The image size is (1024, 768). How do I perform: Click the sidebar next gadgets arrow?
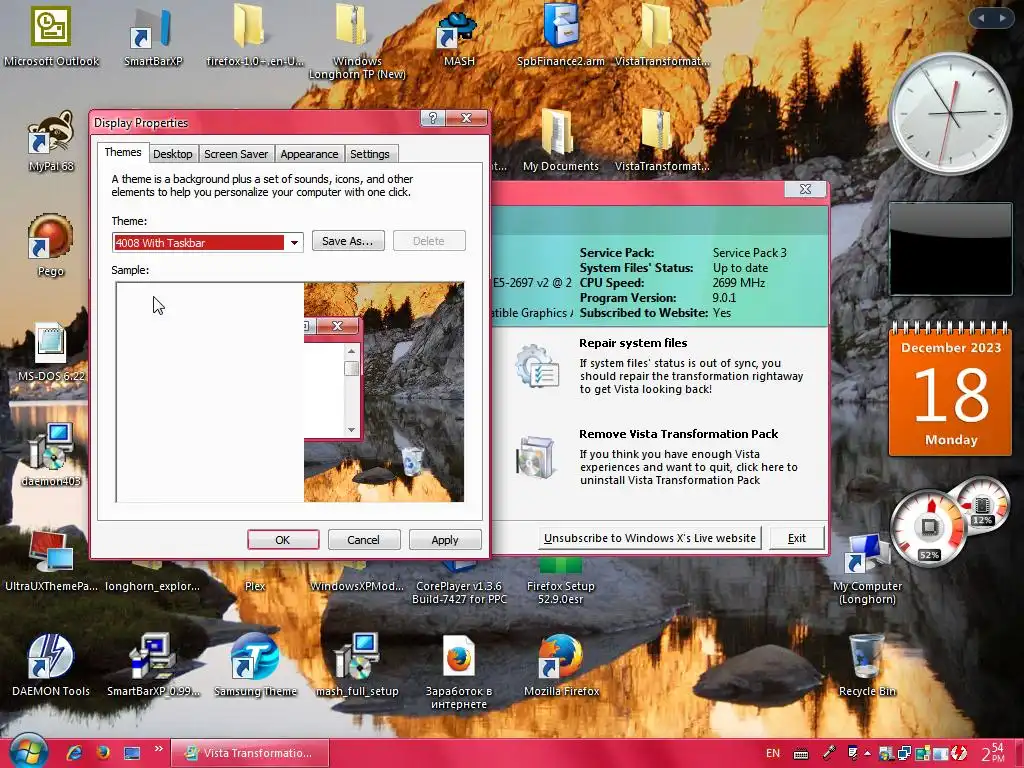pos(1002,18)
